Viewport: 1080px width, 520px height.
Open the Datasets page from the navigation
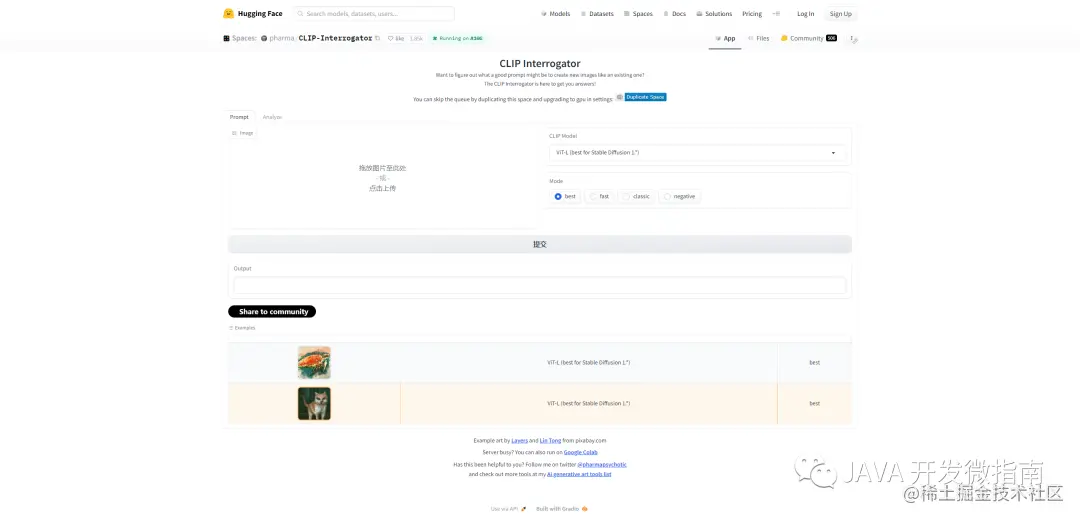coord(596,14)
